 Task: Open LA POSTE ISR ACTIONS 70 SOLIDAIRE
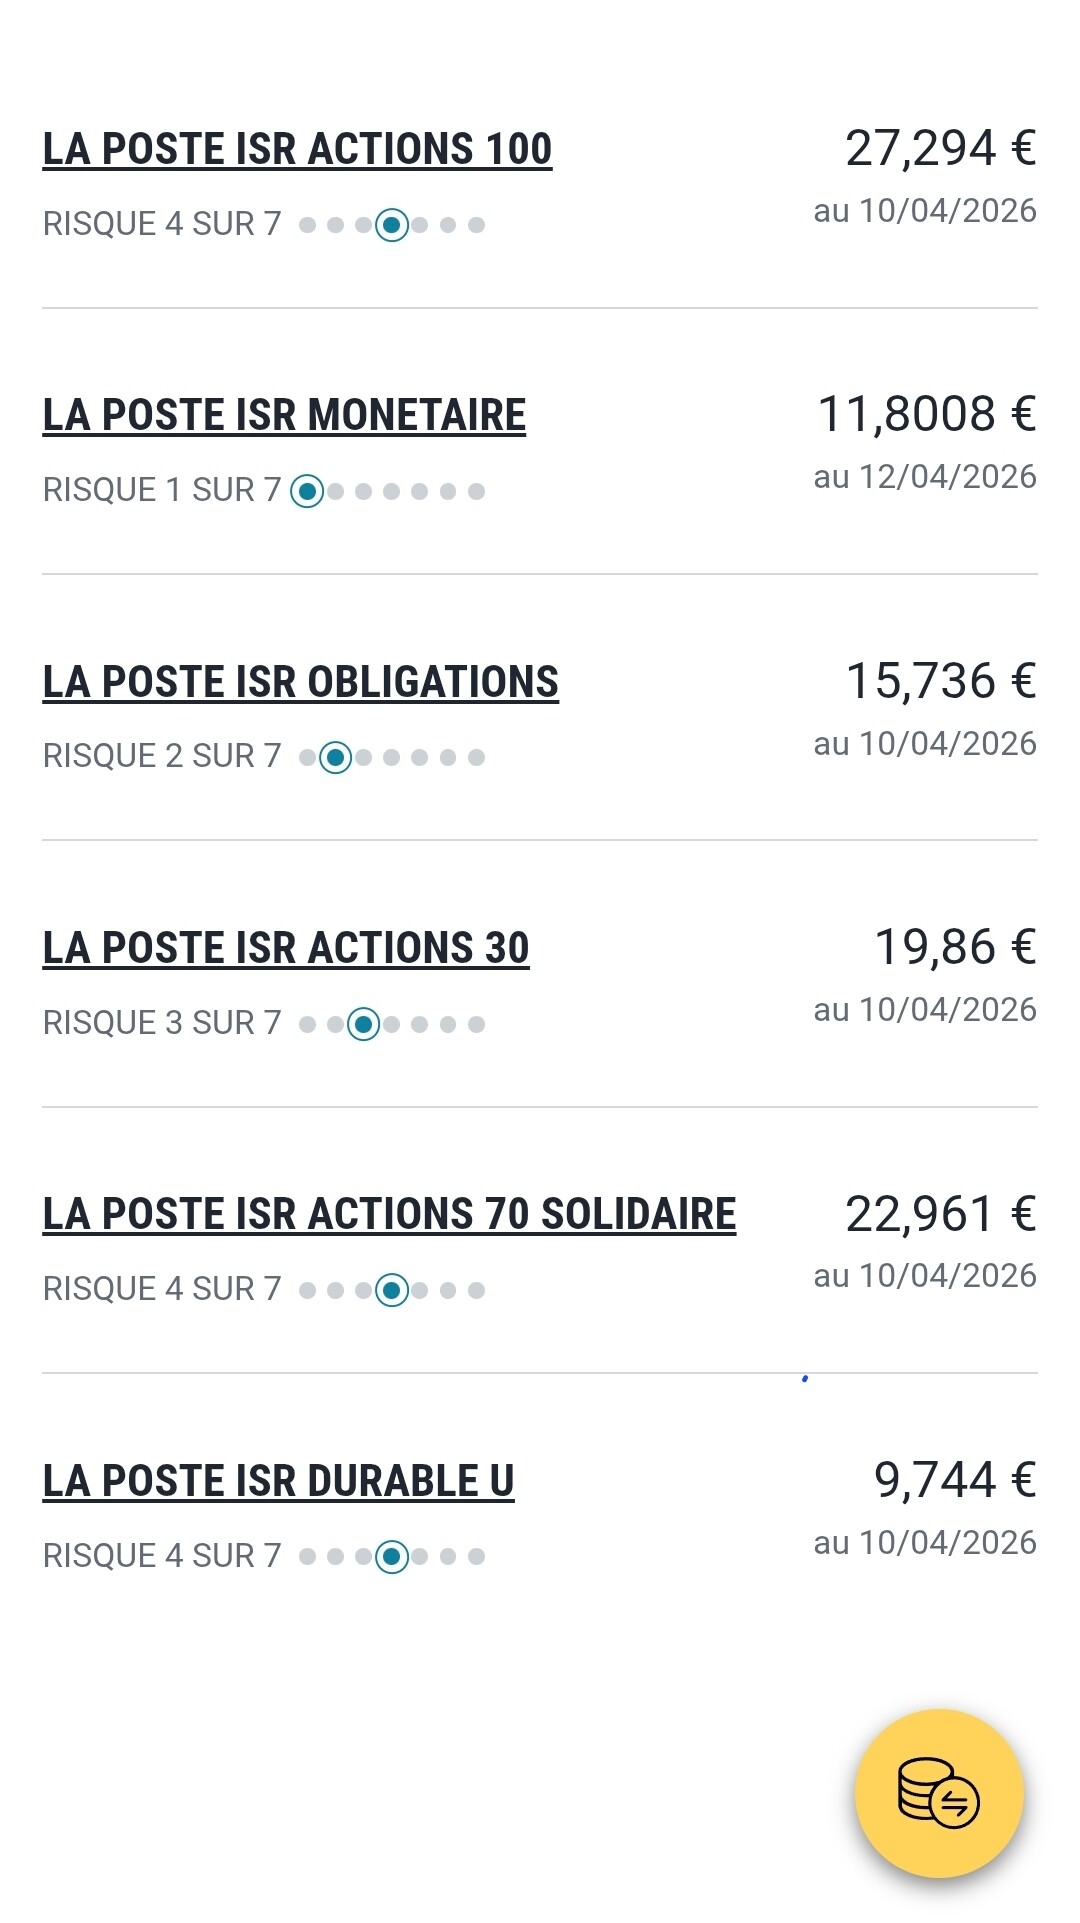point(389,1214)
